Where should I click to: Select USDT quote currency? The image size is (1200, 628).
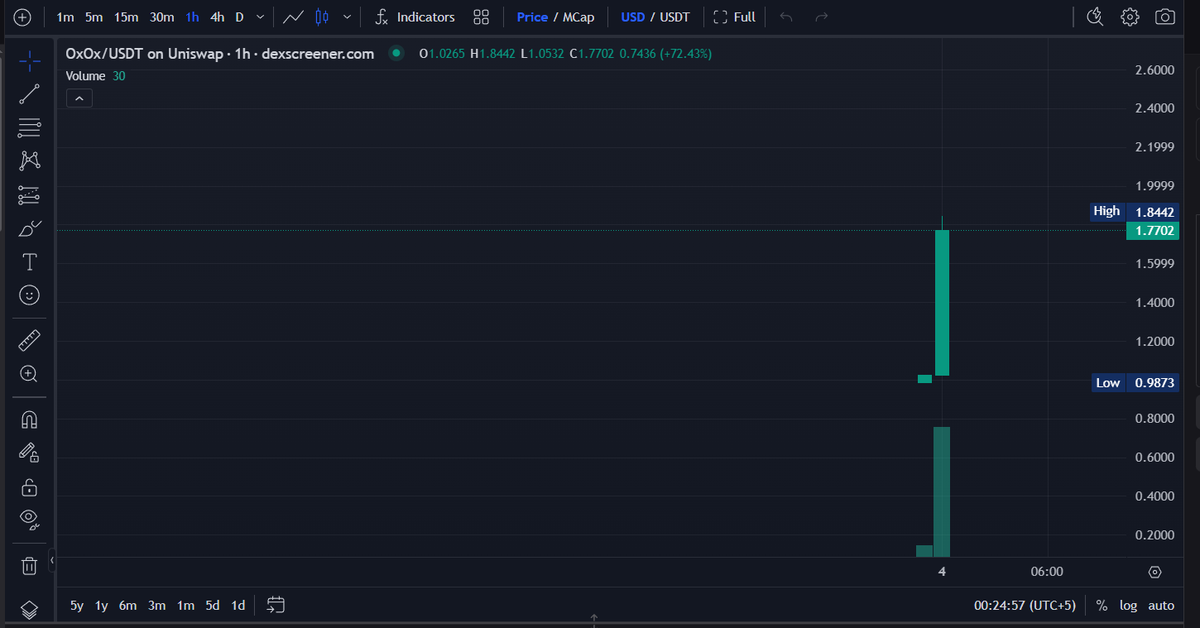point(675,17)
